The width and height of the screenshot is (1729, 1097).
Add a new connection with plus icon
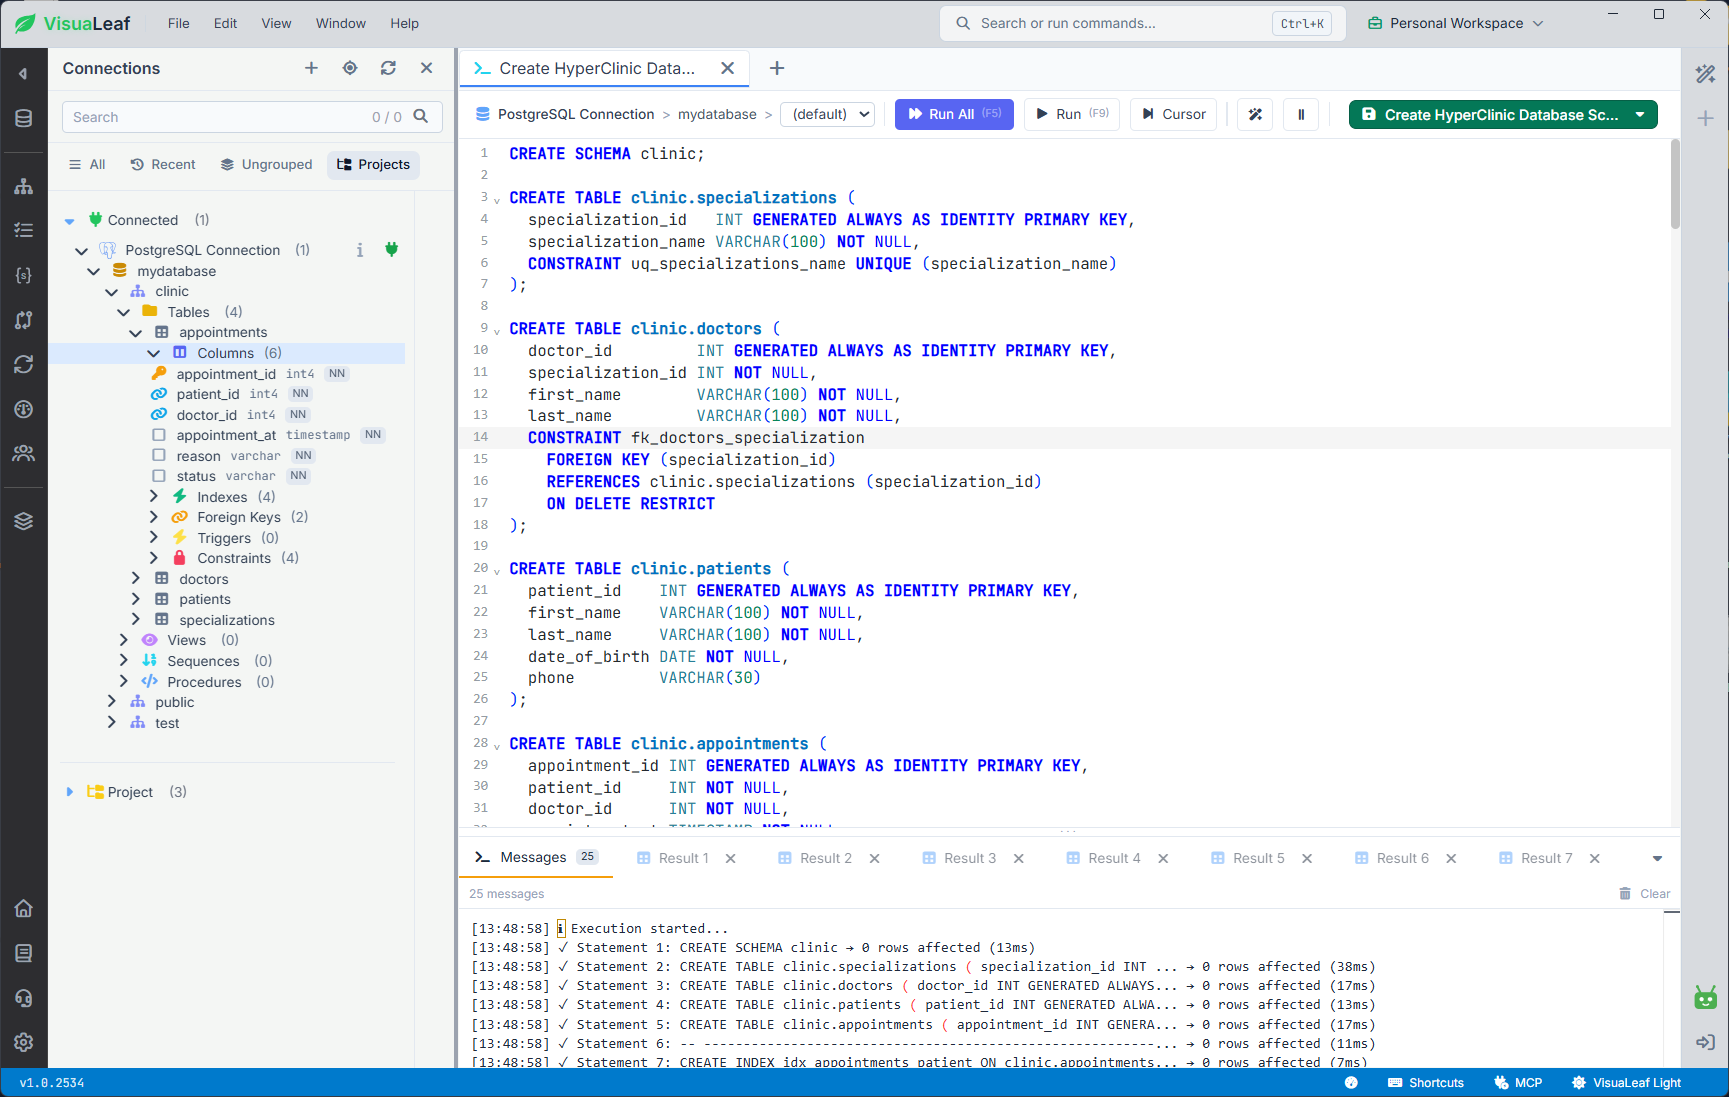(x=311, y=68)
